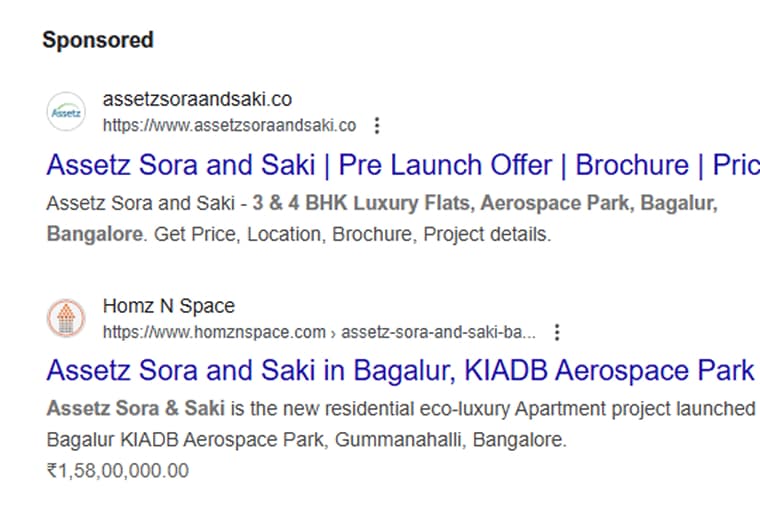760x520 pixels.
Task: Click the Get Price, Location, Brochure text
Action: (284, 235)
